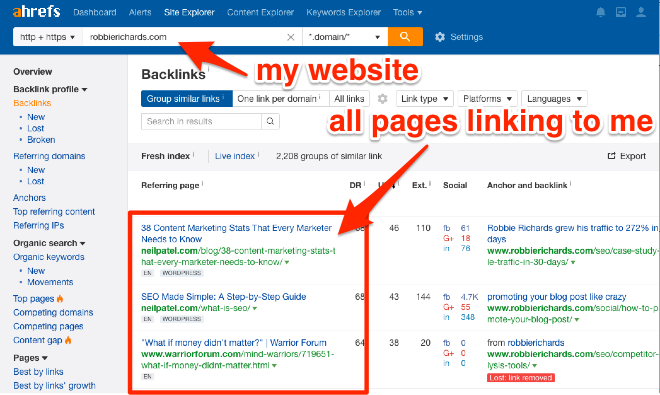
Task: Open Anchors report
Action: (29, 198)
